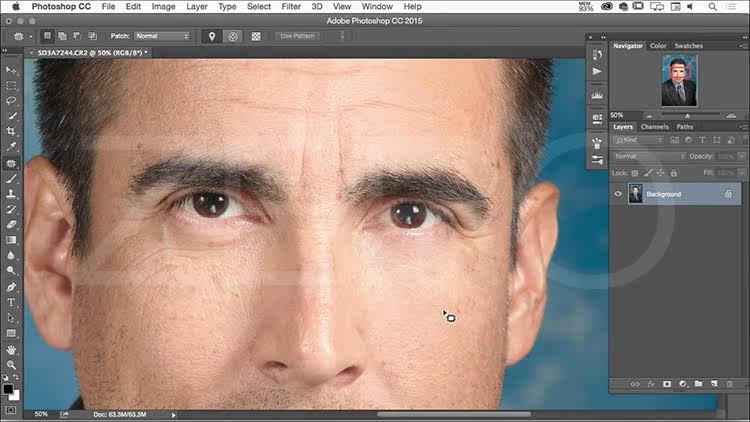Viewport: 750px width, 422px height.
Task: Click the Navigator preview thumbnail
Action: pyautogui.click(x=679, y=80)
